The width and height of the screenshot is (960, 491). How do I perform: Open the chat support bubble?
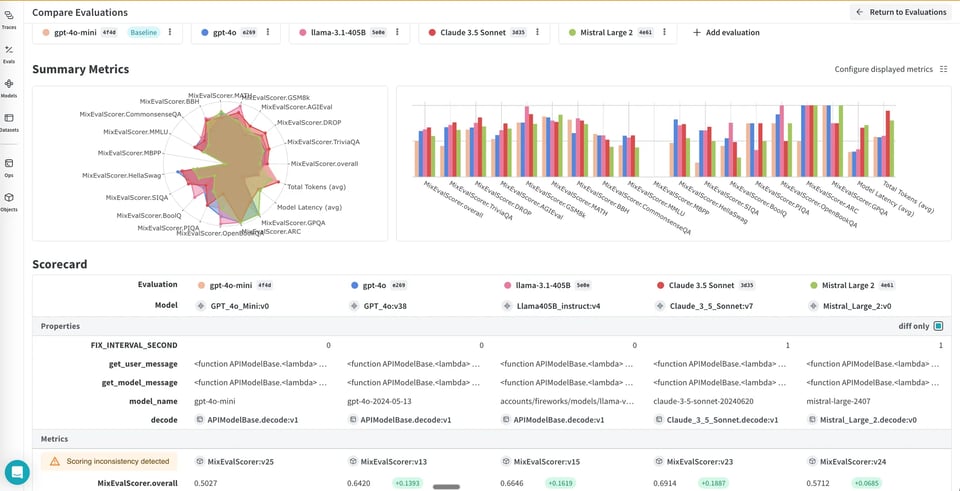(x=17, y=472)
